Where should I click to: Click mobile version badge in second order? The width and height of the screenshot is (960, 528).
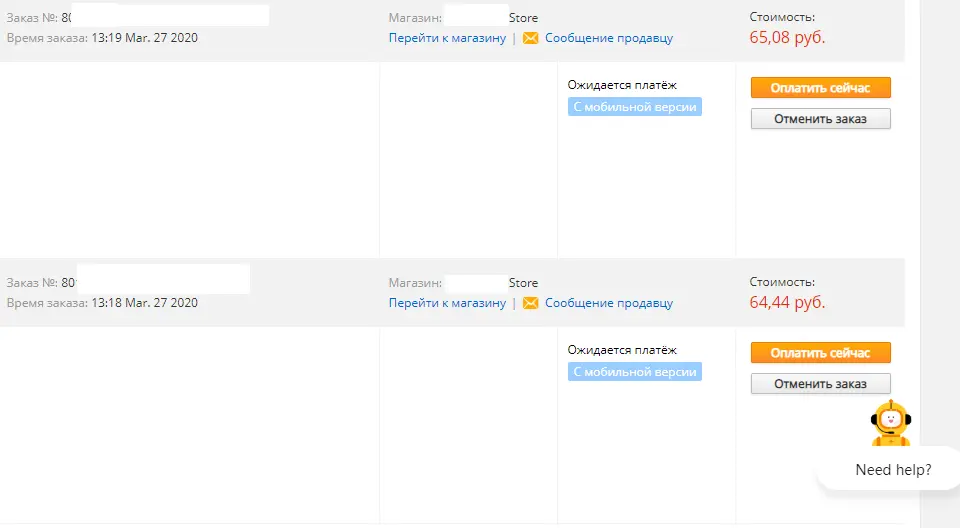(634, 372)
